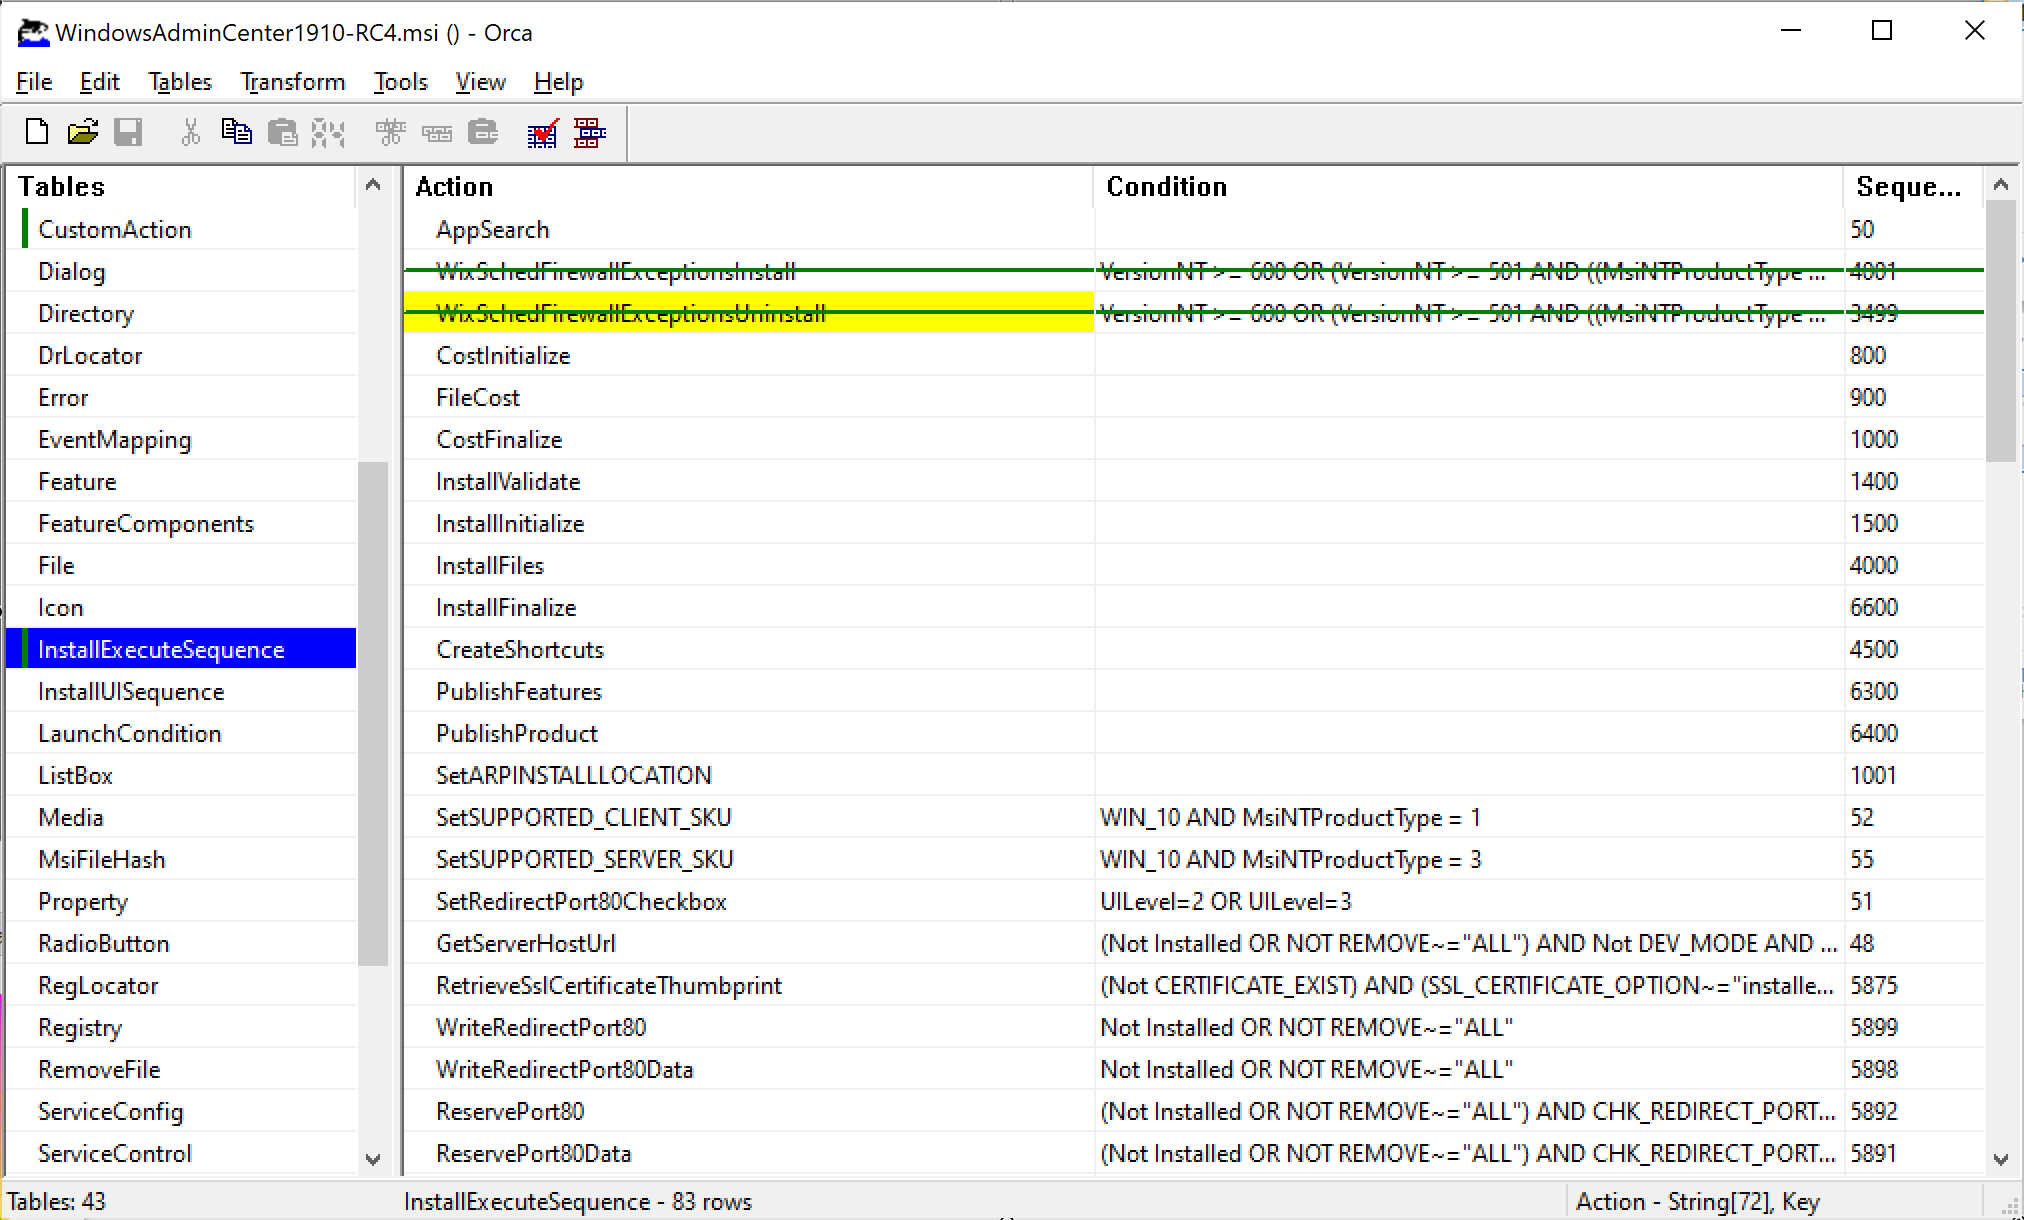
Task: Sort rows by the Action column header
Action: click(749, 187)
